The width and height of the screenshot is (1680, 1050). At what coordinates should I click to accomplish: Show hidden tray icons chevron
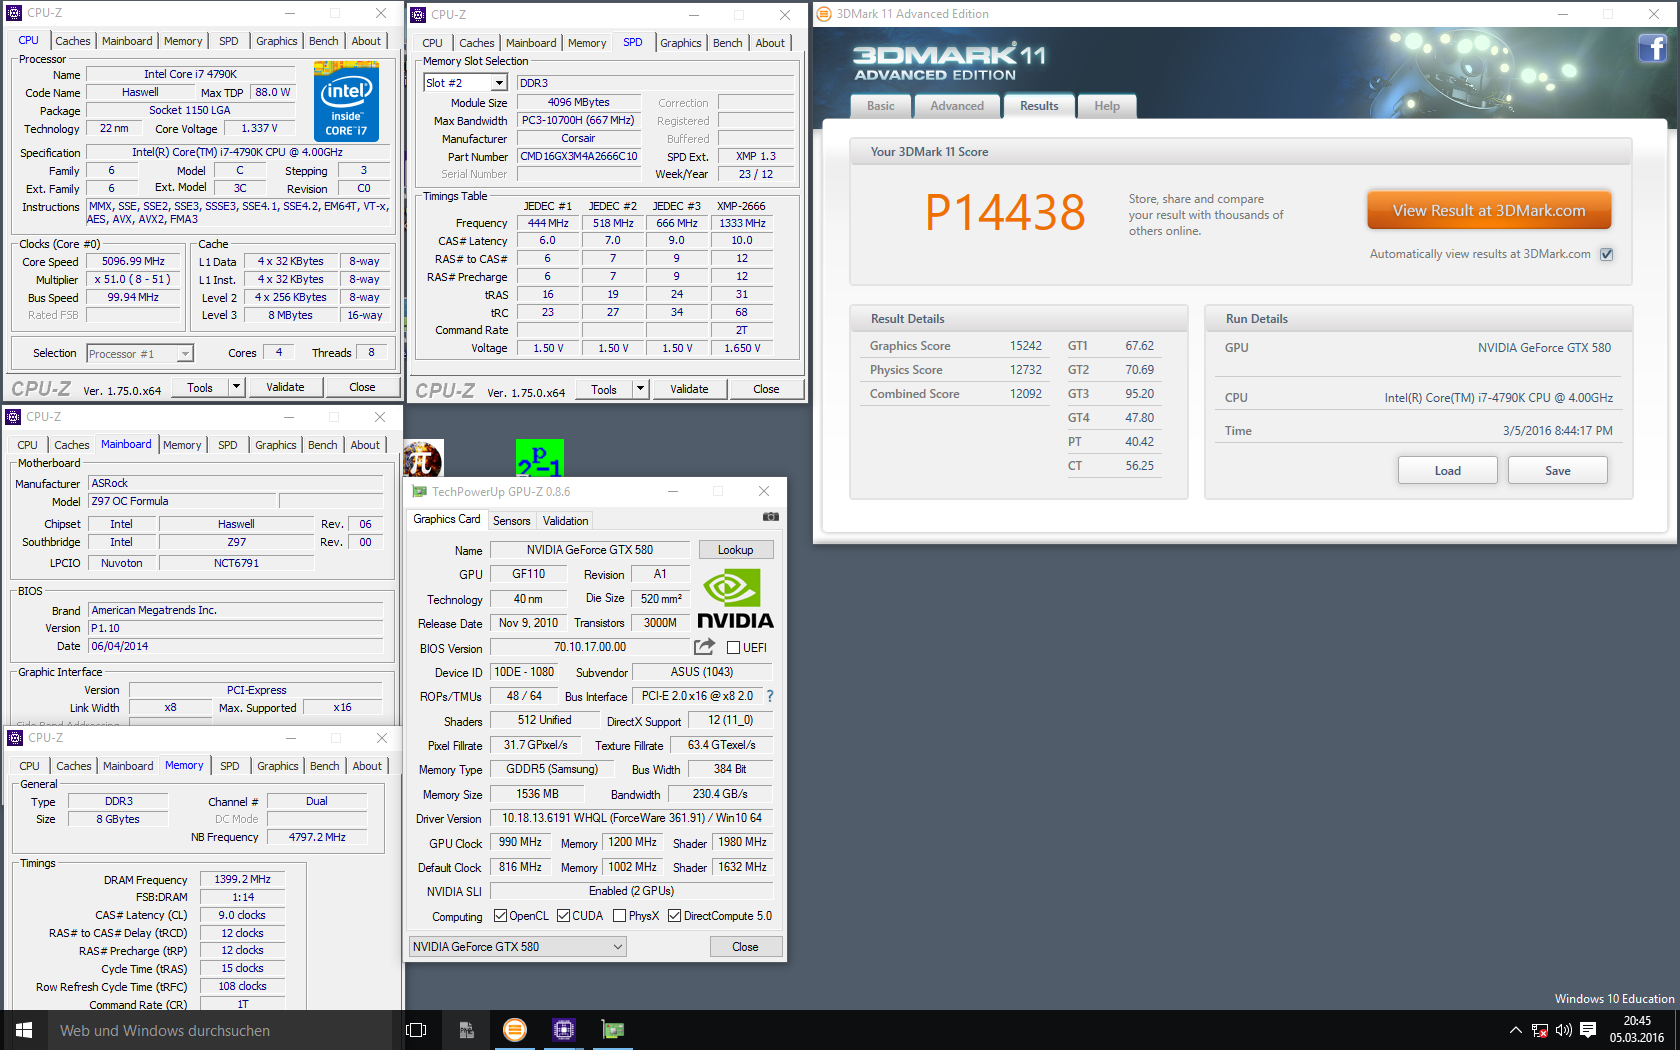click(1515, 1030)
